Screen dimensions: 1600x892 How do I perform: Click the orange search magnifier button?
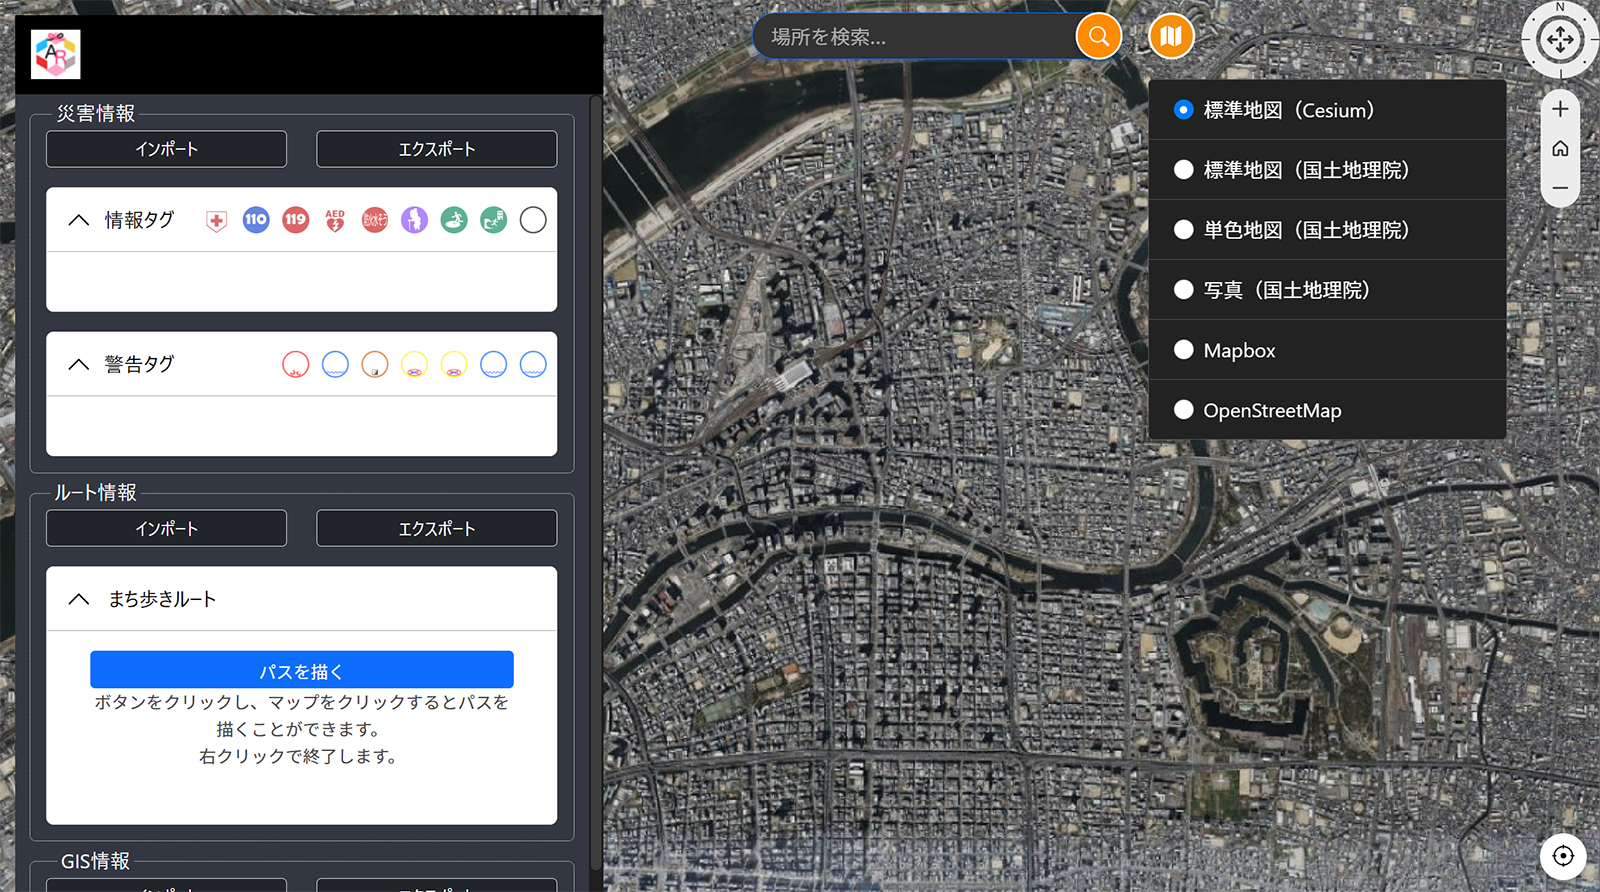tap(1098, 37)
